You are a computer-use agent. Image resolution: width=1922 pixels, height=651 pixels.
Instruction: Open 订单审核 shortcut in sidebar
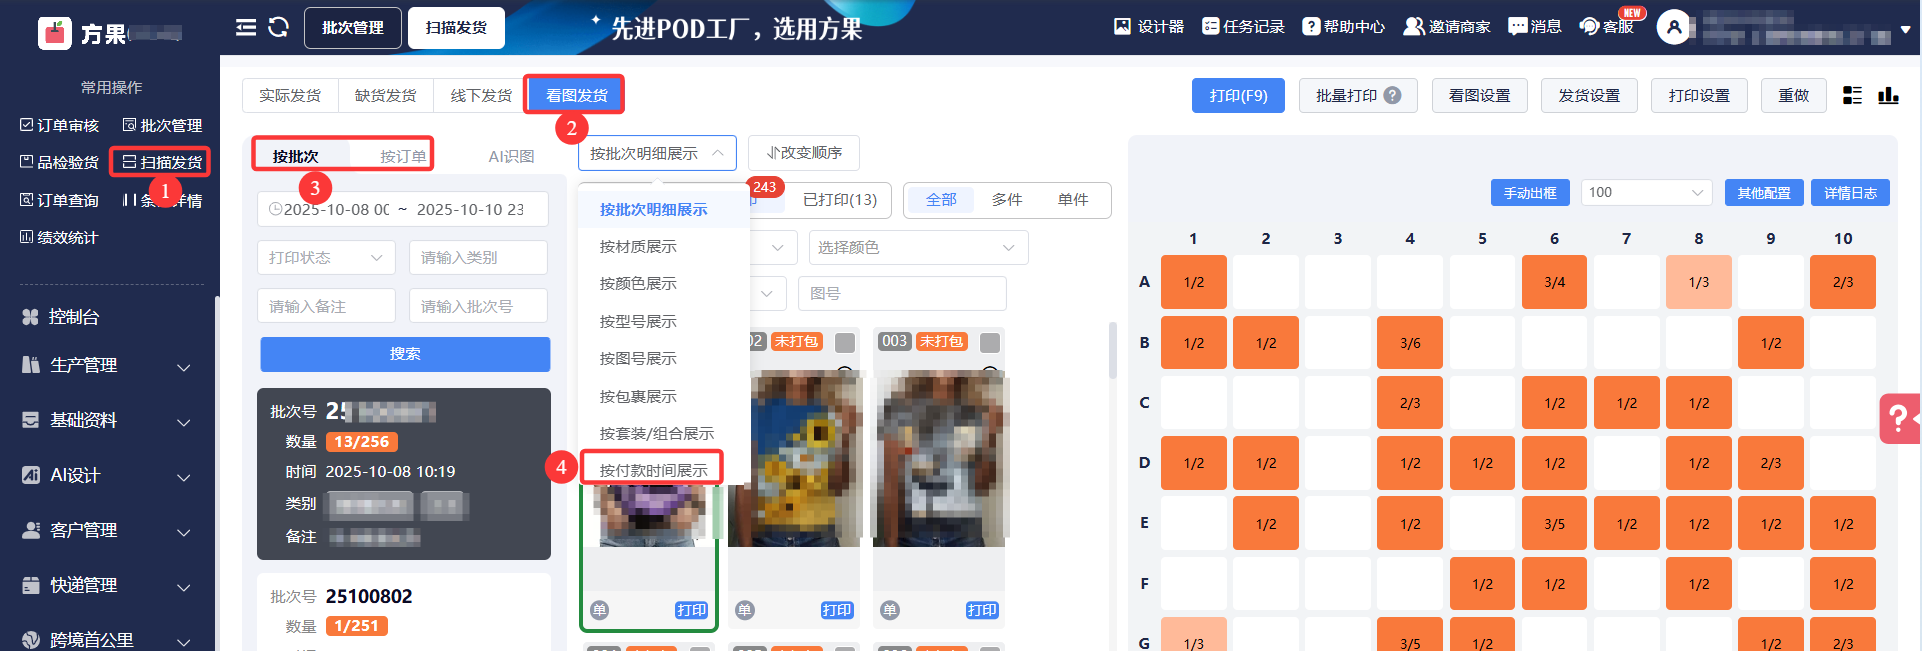[59, 125]
